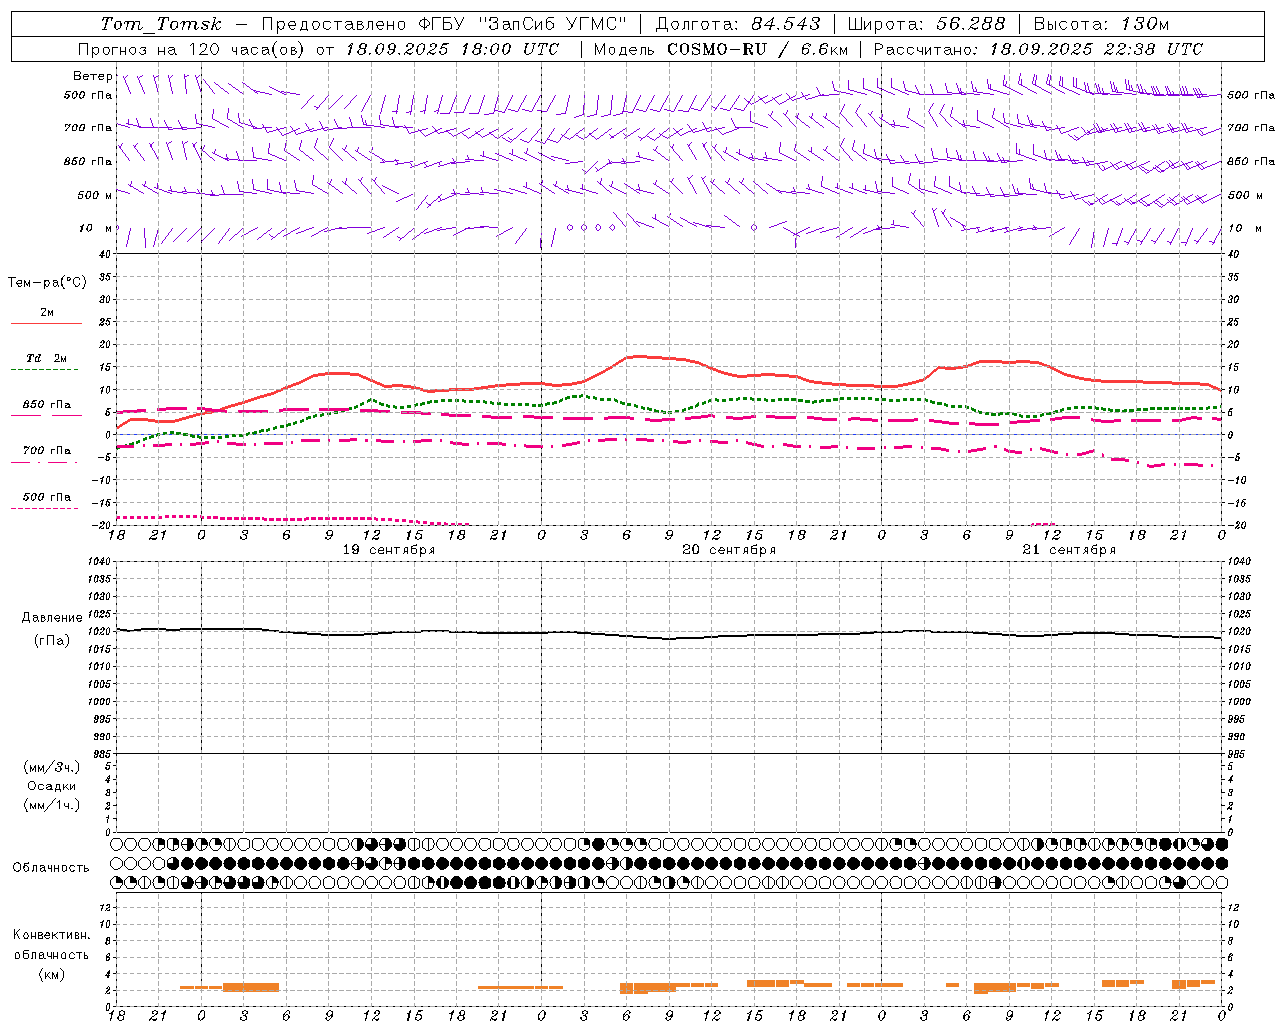This screenshot has height=1024, width=1280.
Task: Click the Долгота: 84.543 value
Action: click(x=738, y=24)
